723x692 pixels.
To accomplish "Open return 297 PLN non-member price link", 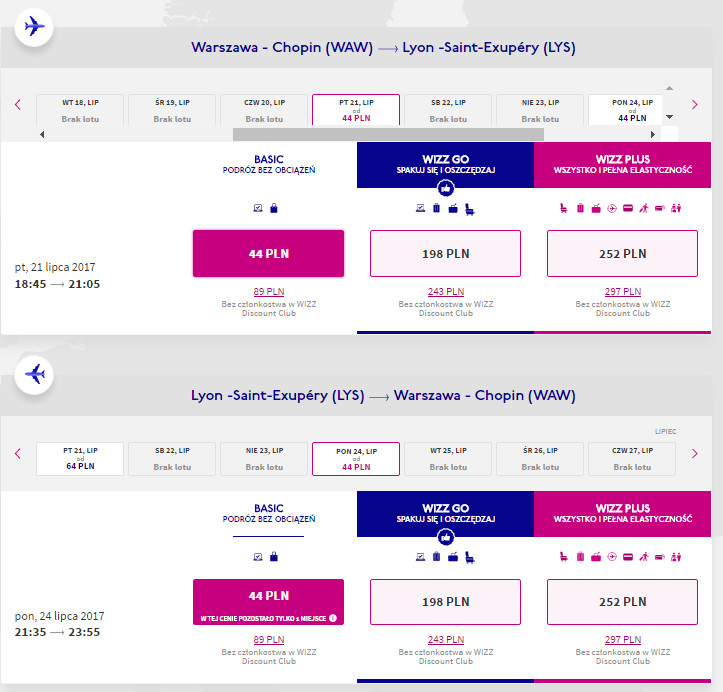I will click(x=623, y=640).
